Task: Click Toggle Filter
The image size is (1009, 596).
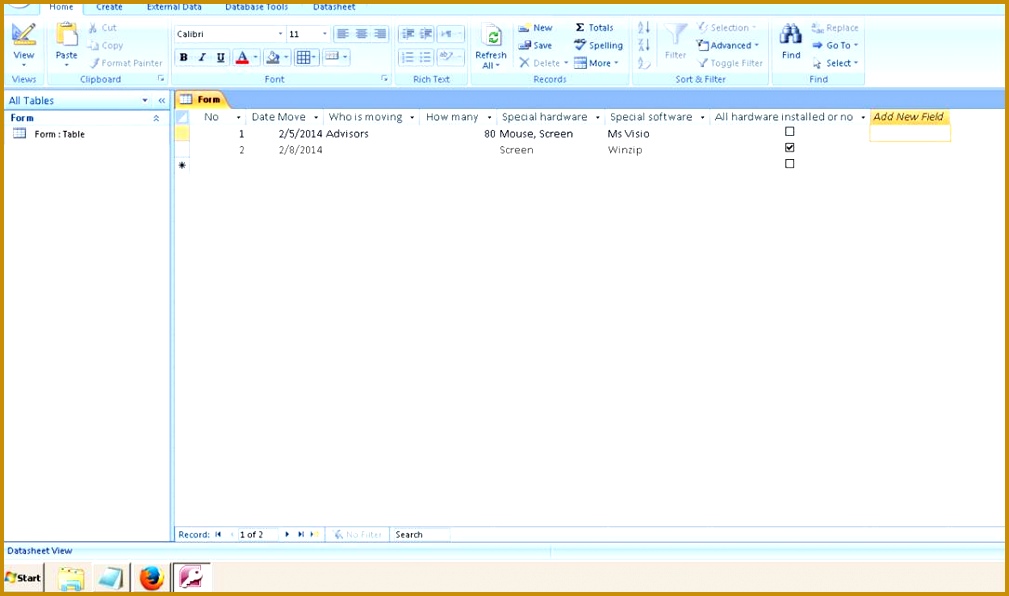Action: click(x=730, y=63)
